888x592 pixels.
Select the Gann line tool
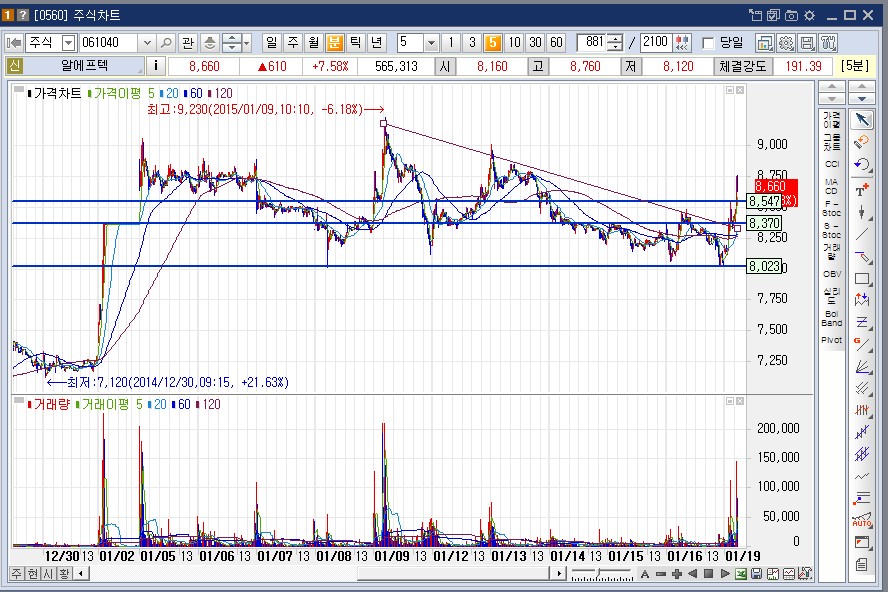coord(861,344)
